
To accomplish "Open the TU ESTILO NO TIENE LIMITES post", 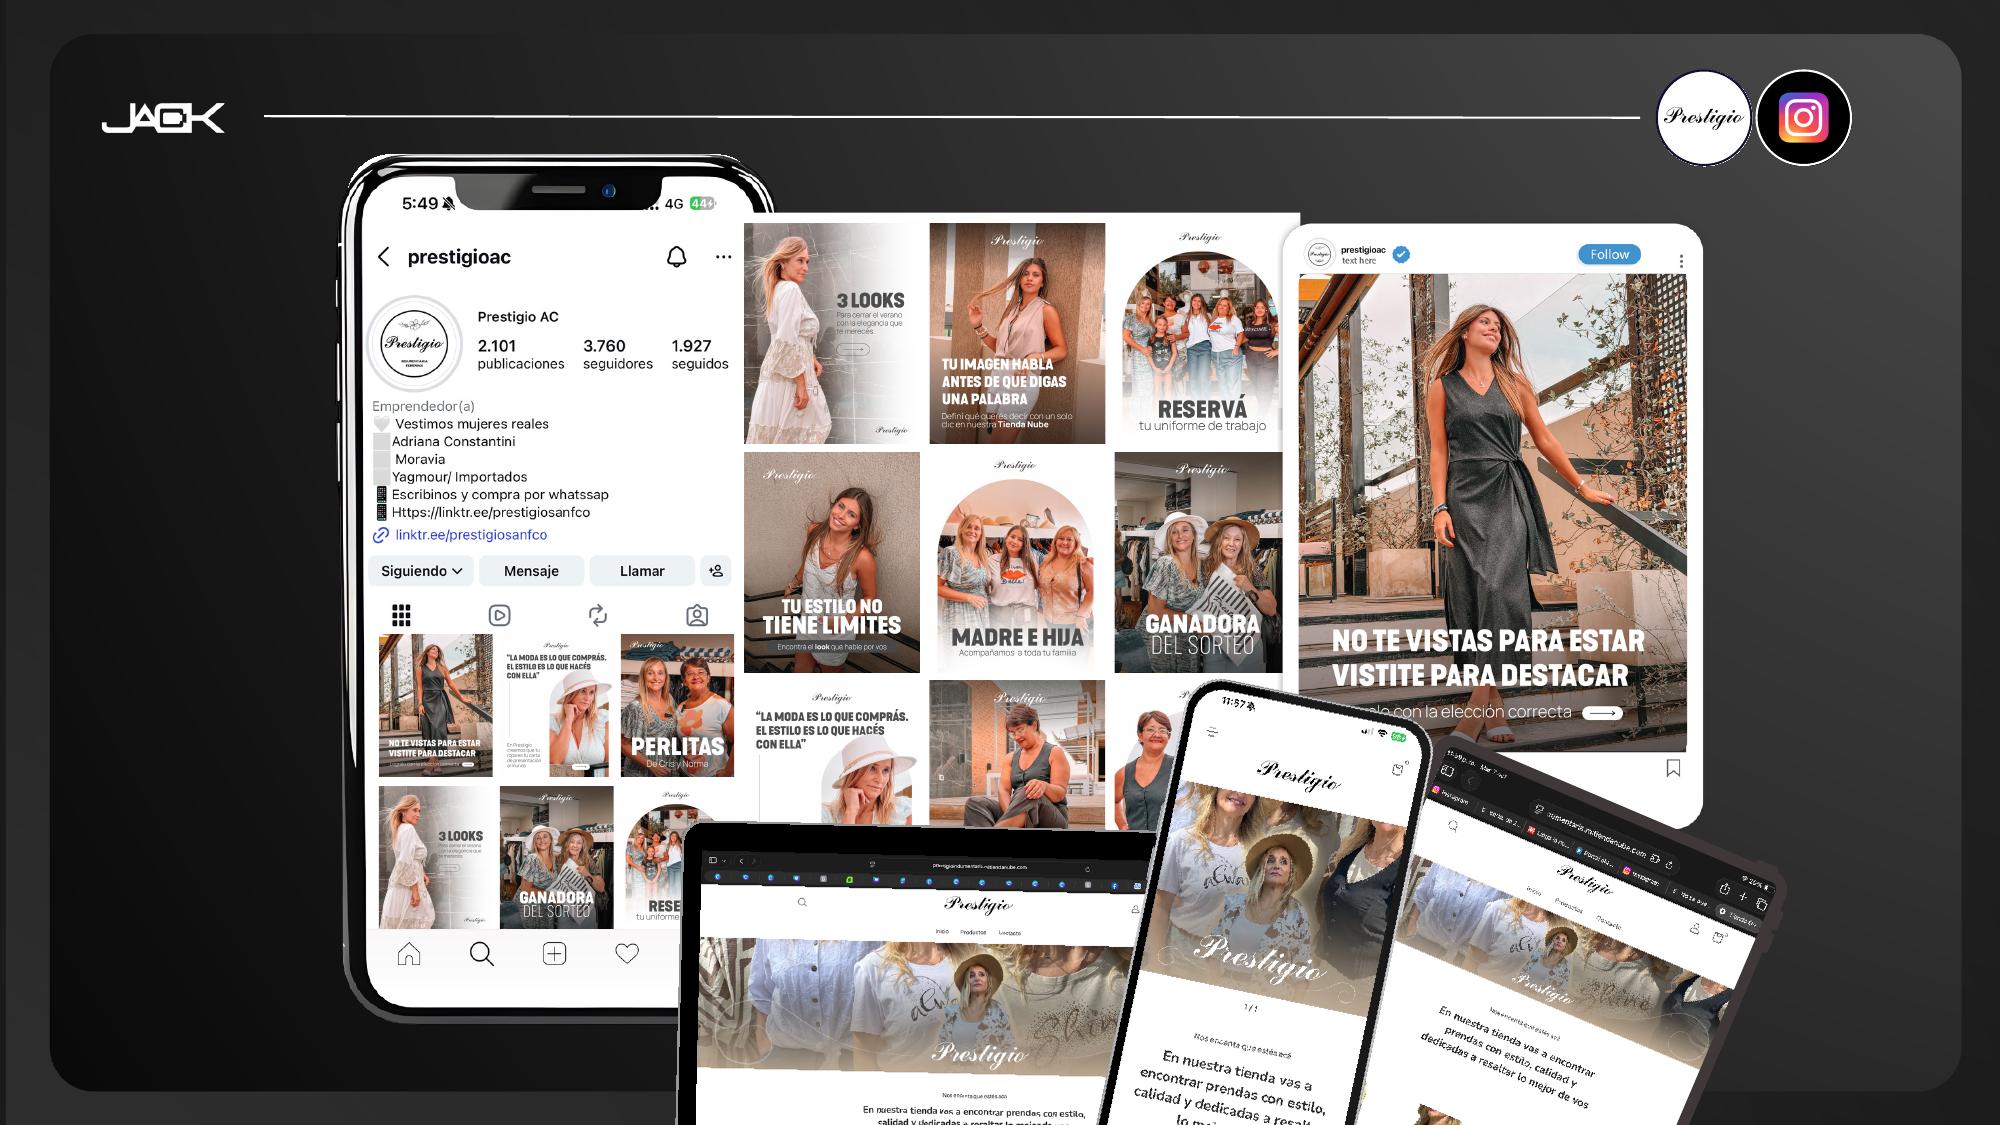I will 832,562.
